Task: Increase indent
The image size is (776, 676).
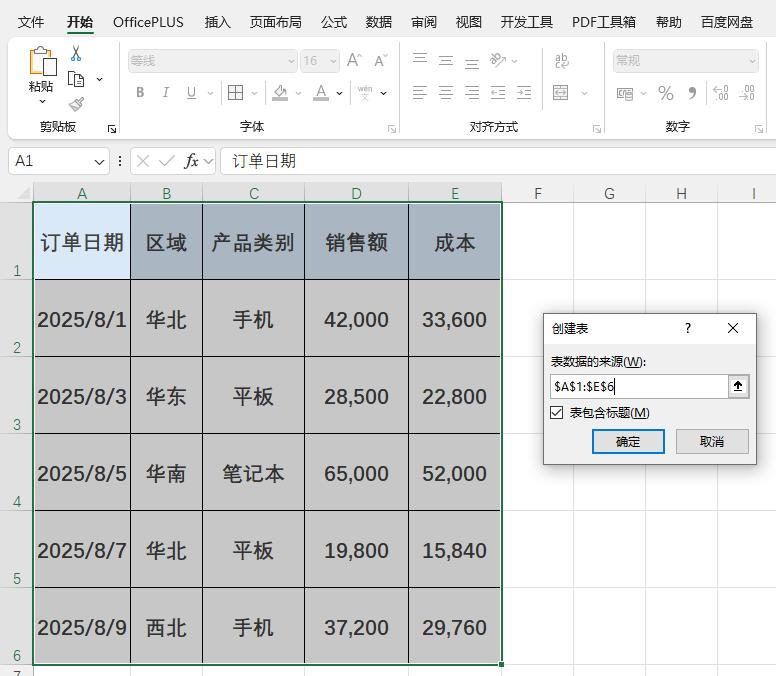Action: [x=524, y=93]
